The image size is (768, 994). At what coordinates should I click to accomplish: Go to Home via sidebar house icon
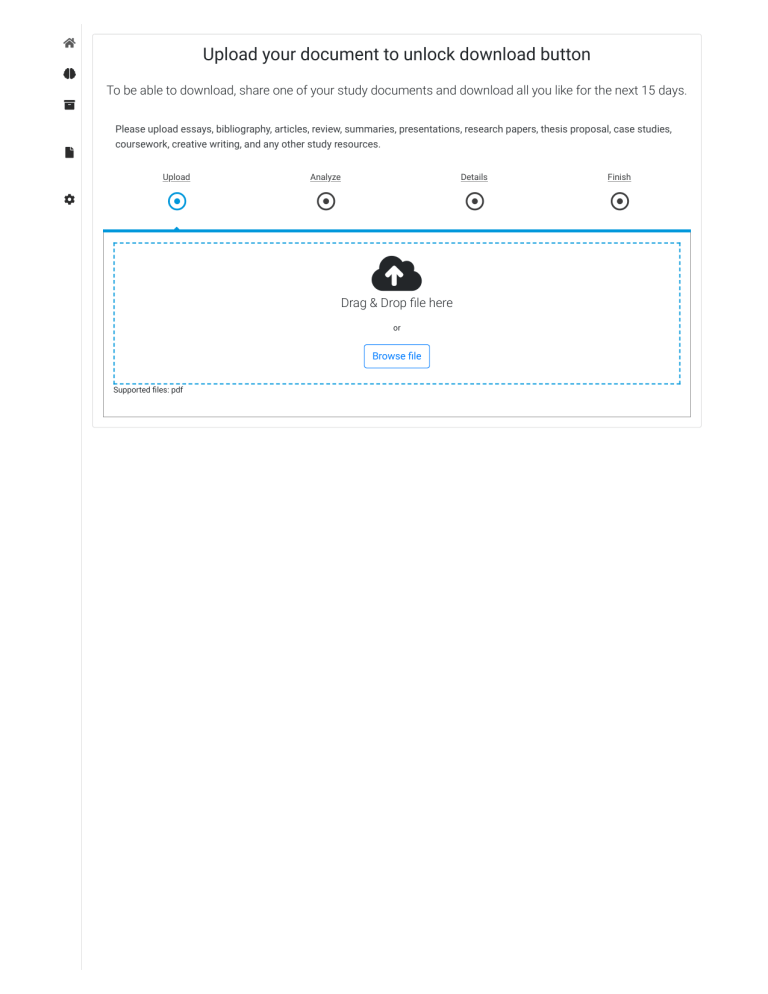click(x=69, y=43)
